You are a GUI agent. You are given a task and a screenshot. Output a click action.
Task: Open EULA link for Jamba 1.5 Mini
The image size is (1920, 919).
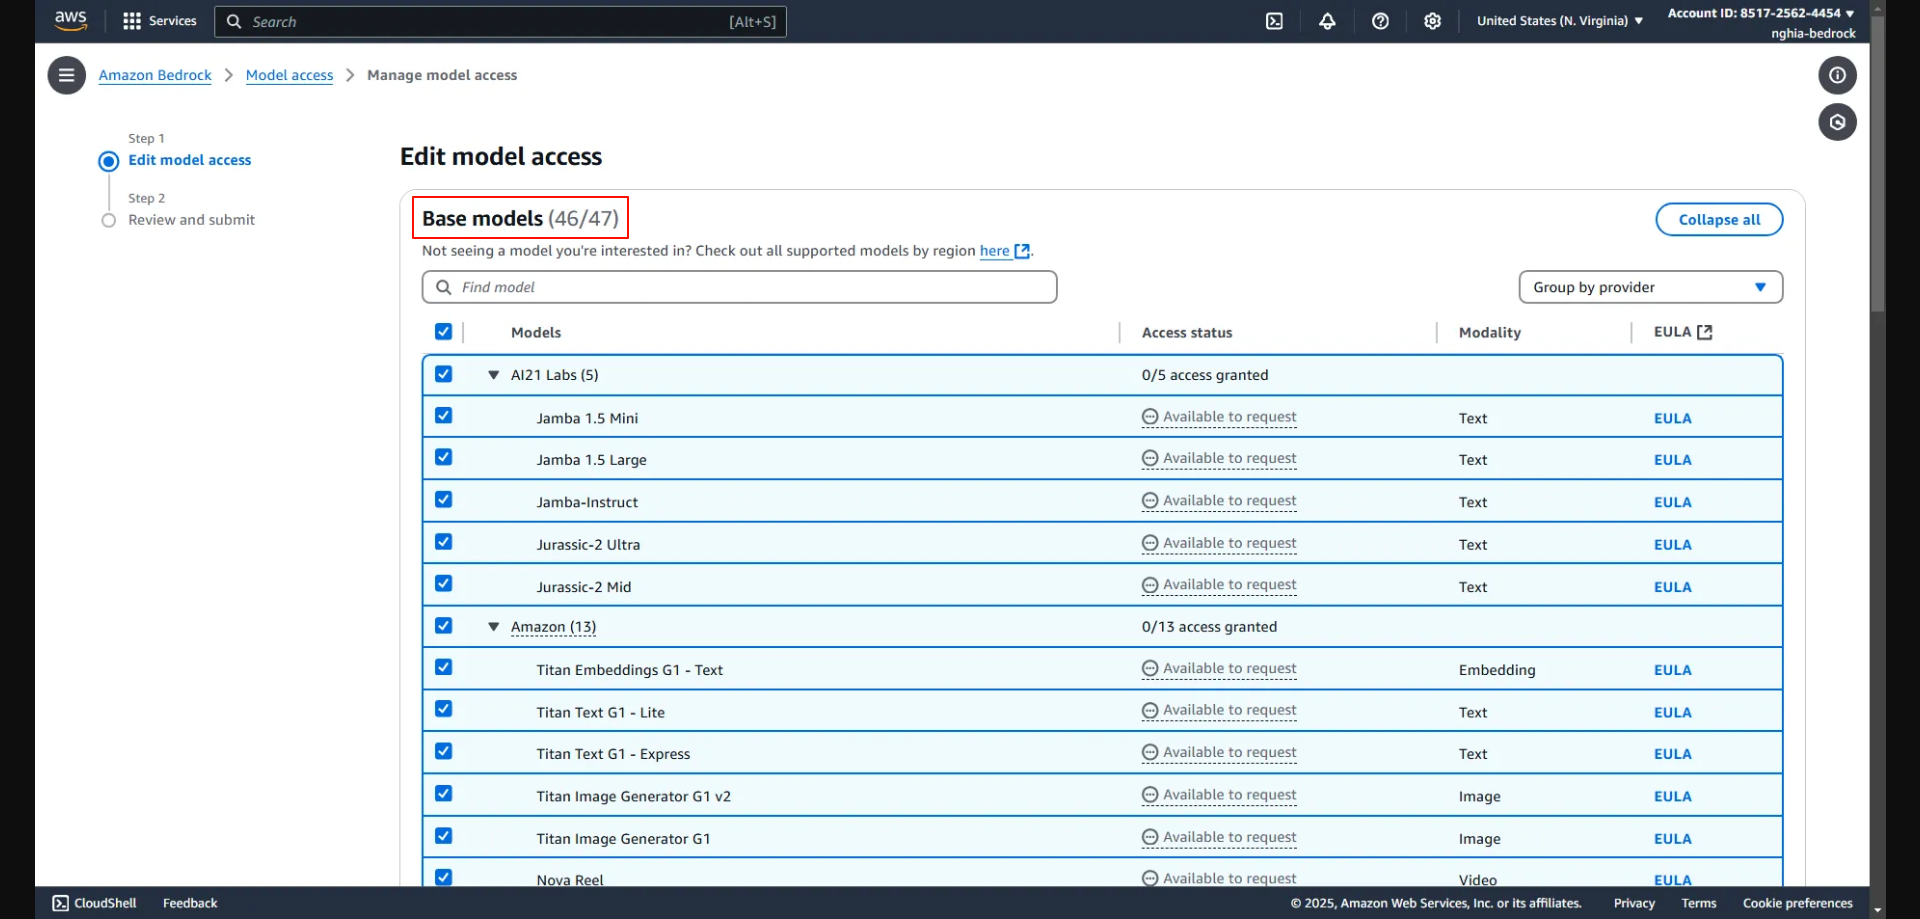click(x=1672, y=419)
